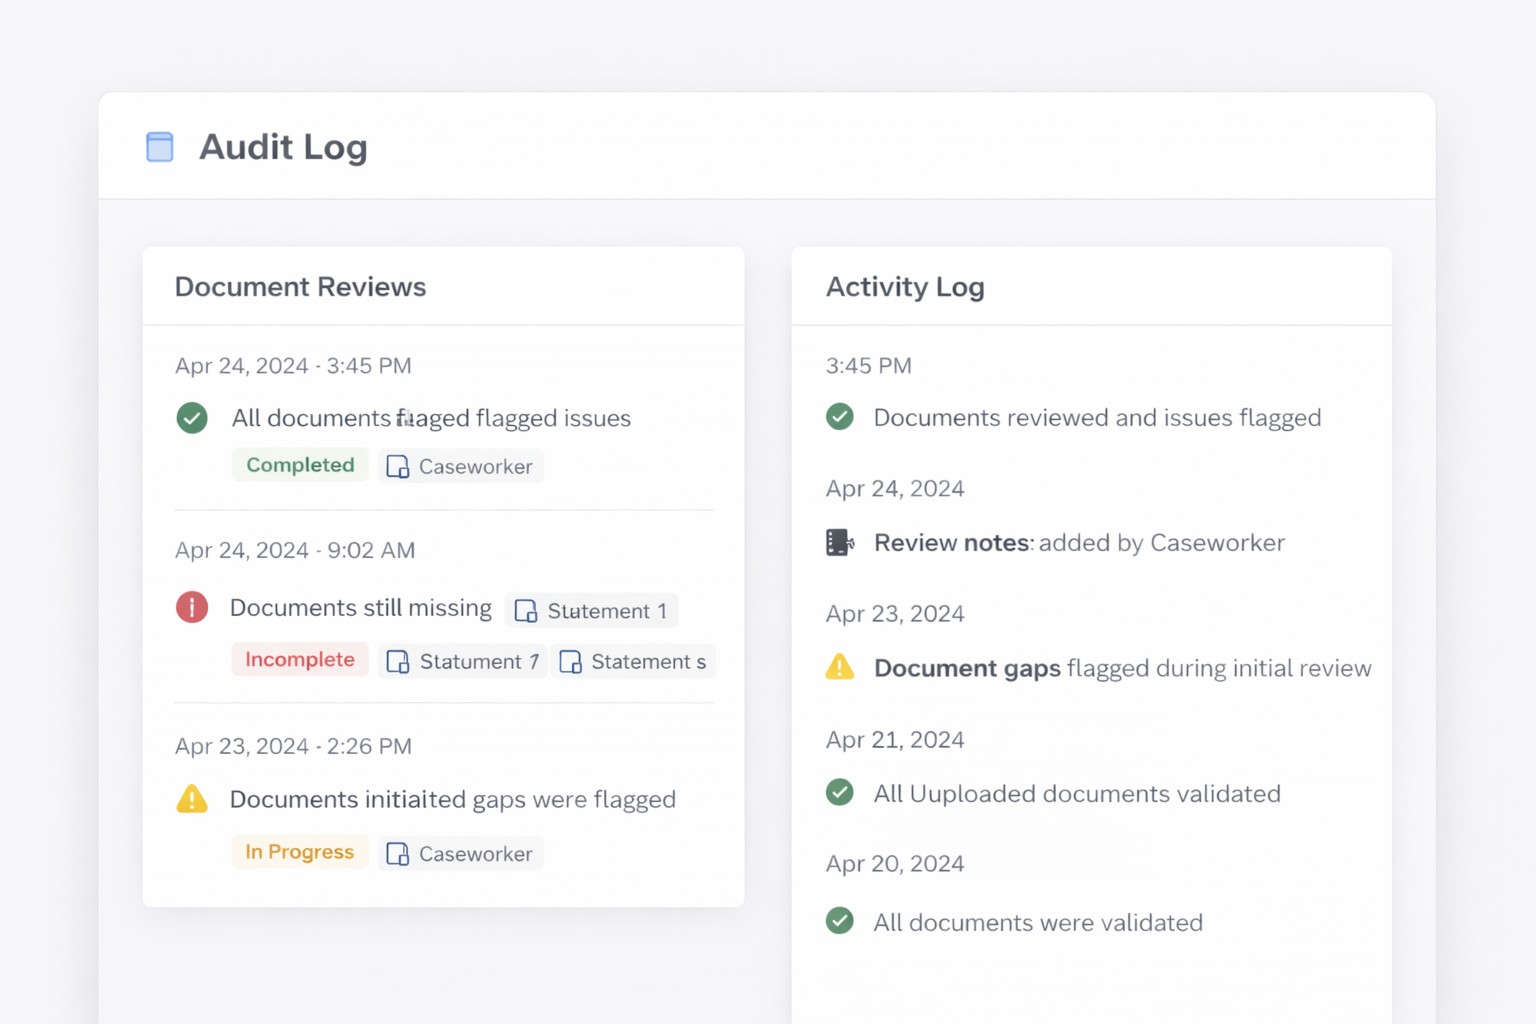Click the Document Reviews panel heading
This screenshot has height=1024, width=1536.
(x=300, y=287)
